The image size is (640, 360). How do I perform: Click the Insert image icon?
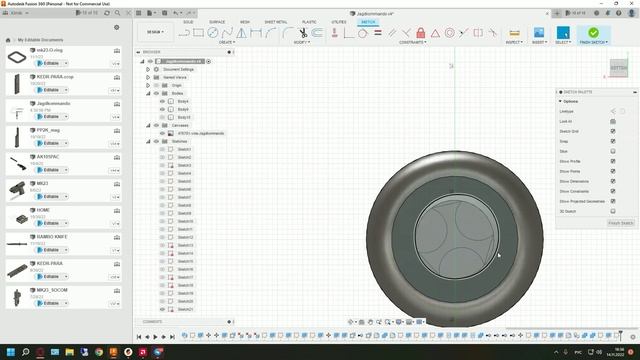click(x=539, y=33)
